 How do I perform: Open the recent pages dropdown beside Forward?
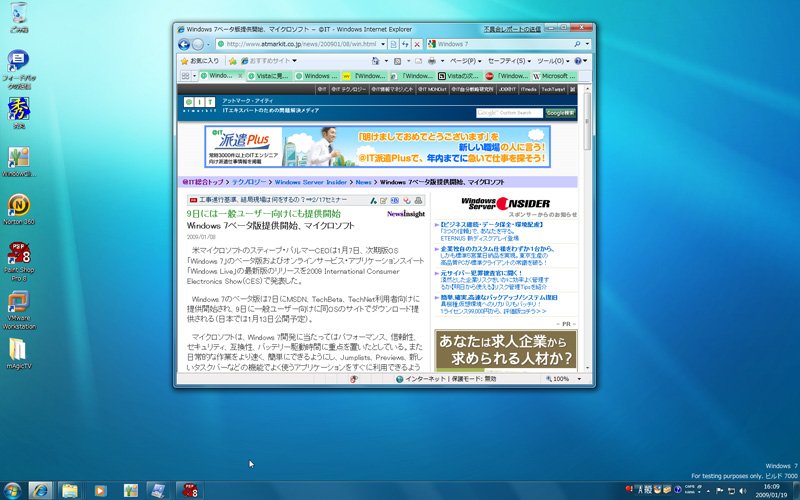(208, 44)
